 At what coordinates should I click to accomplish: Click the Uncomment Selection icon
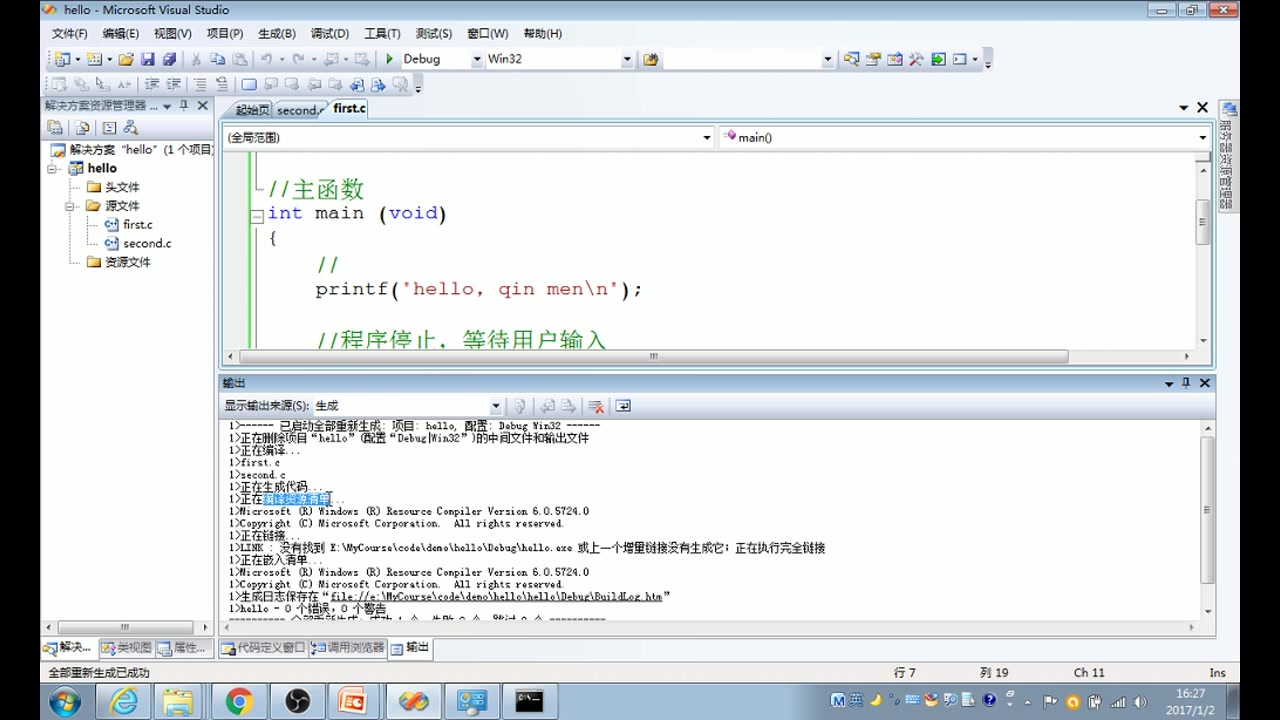point(222,85)
